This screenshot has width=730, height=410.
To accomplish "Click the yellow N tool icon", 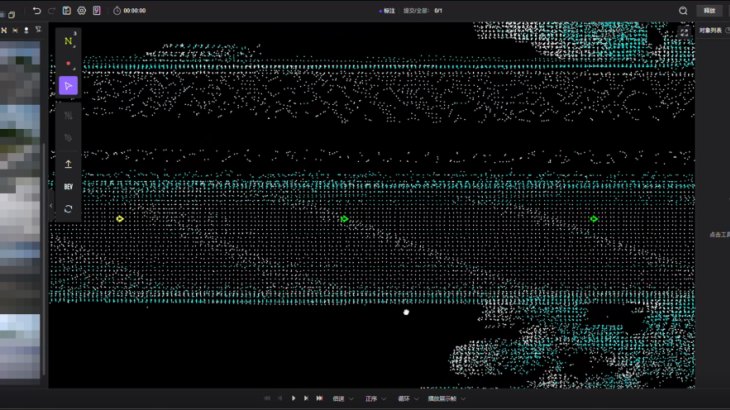I will 68,42.
